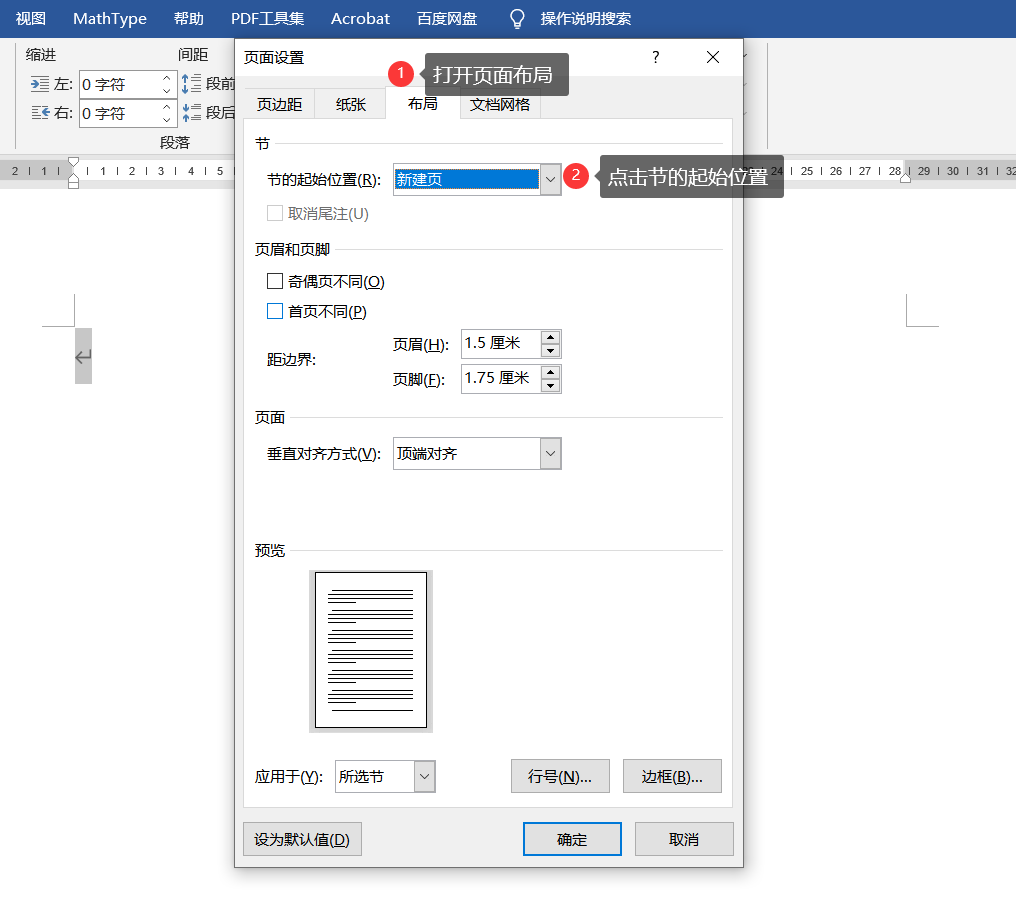Open the Acrobat ribbon tab
This screenshot has height=908, width=1016.
pos(360,18)
